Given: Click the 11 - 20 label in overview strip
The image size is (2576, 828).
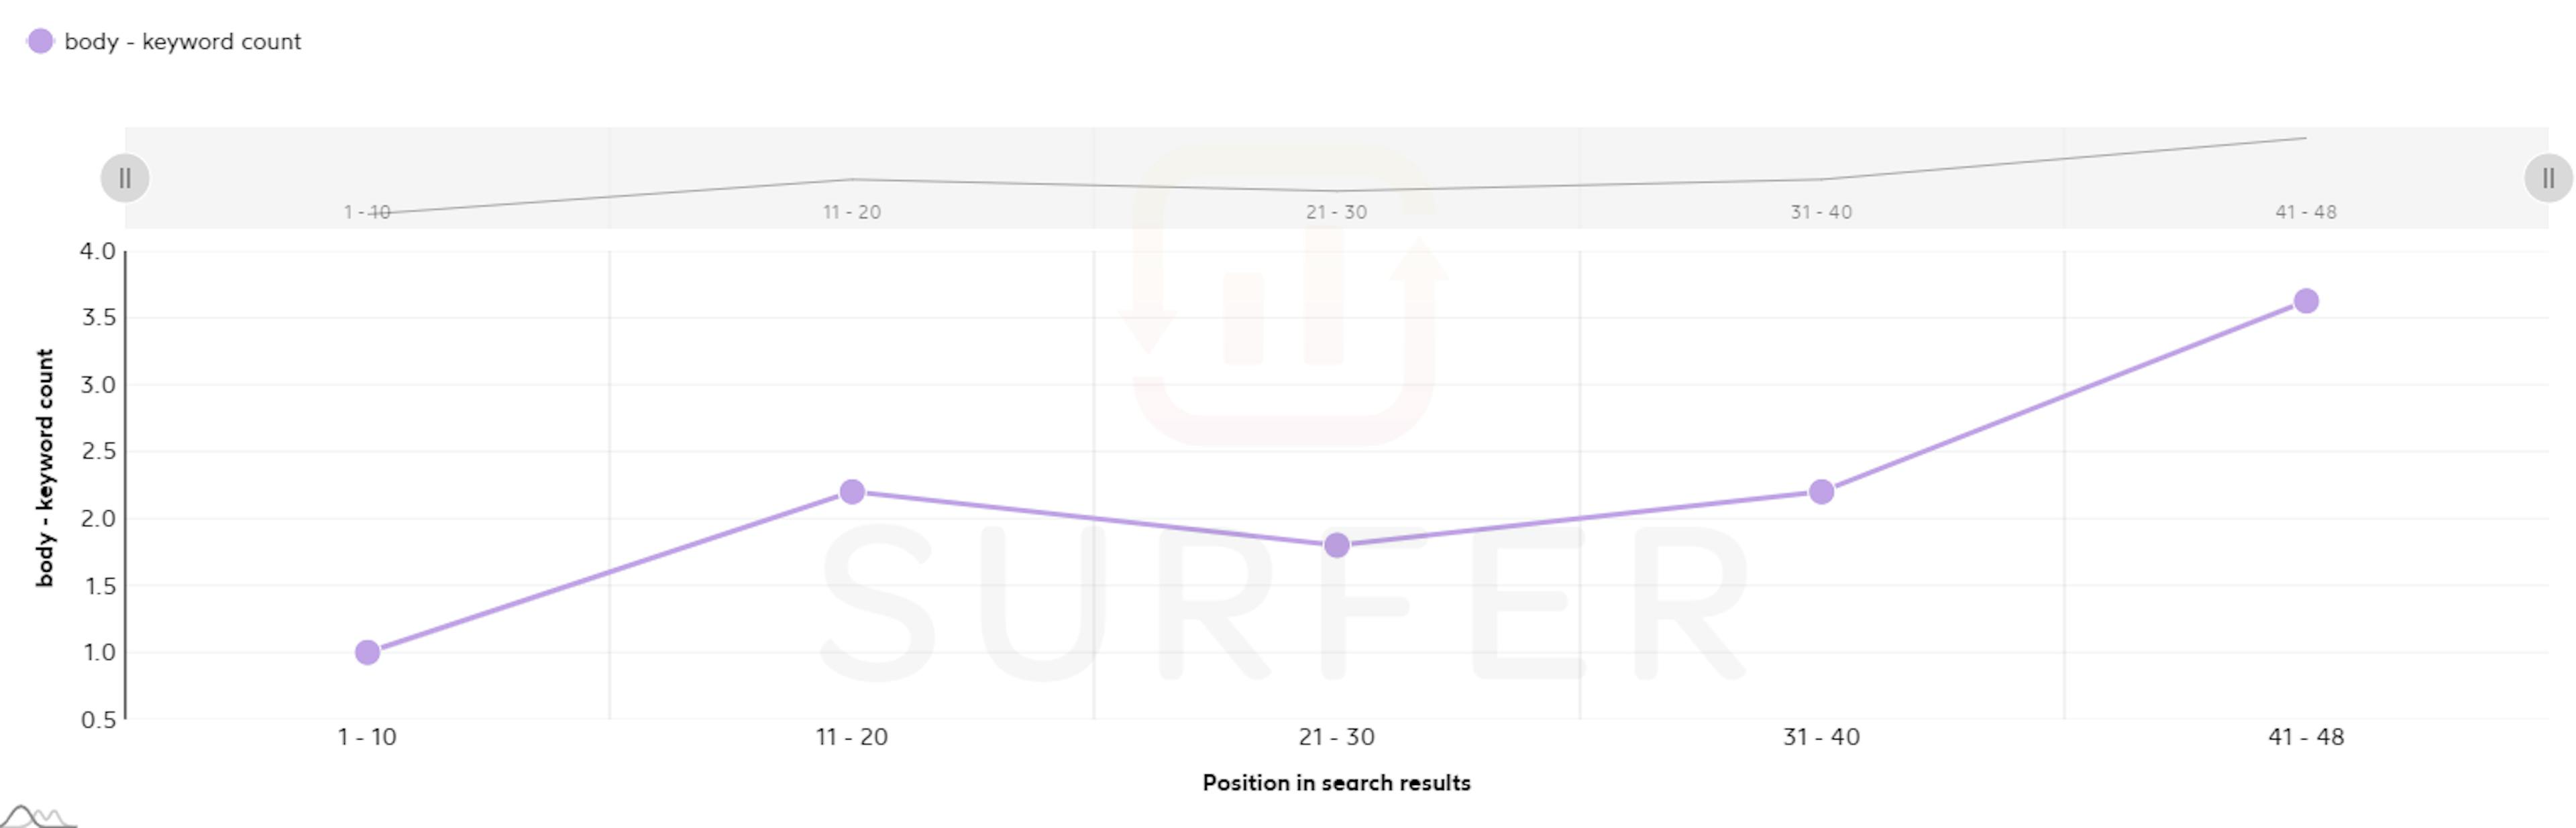Looking at the screenshot, I should pyautogui.click(x=852, y=212).
